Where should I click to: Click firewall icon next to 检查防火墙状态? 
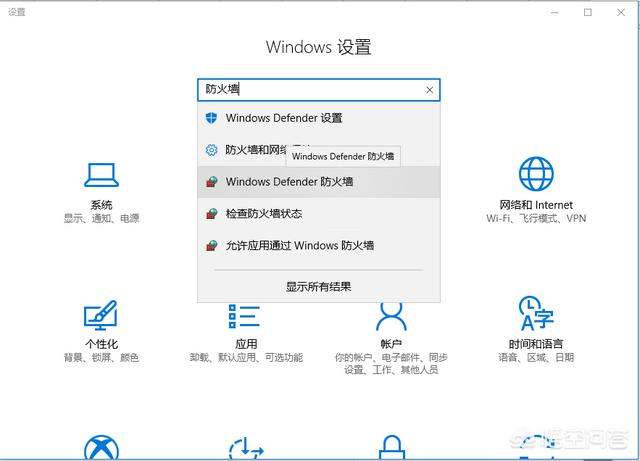pyautogui.click(x=211, y=214)
